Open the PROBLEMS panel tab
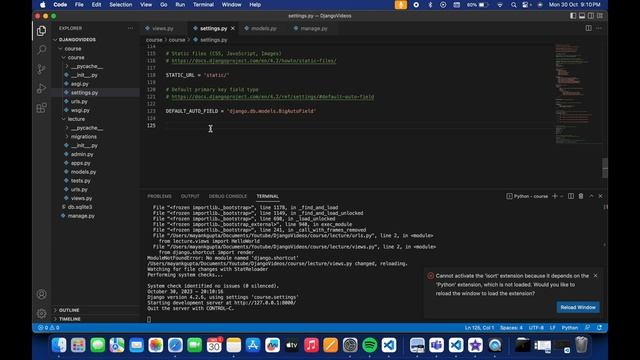The width and height of the screenshot is (640, 360). click(x=159, y=196)
